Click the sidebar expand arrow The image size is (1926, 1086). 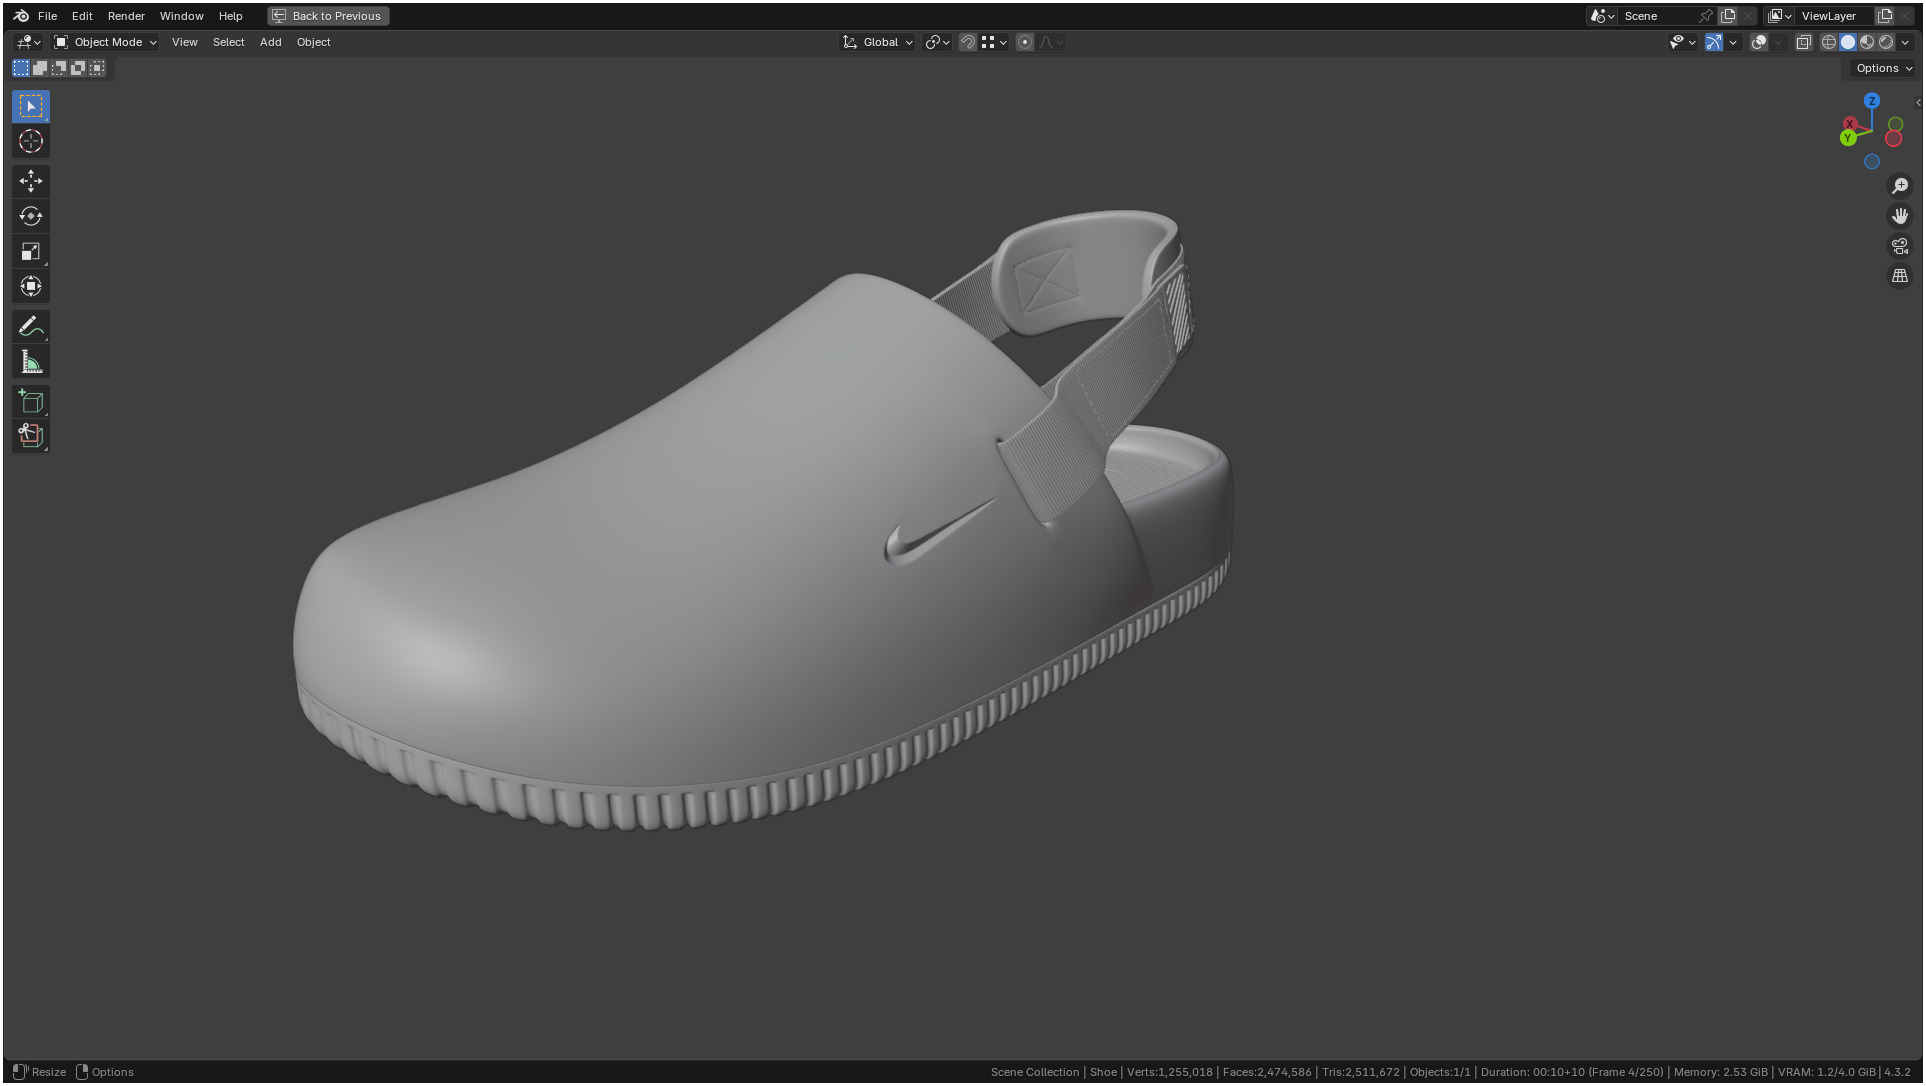pos(1917,103)
